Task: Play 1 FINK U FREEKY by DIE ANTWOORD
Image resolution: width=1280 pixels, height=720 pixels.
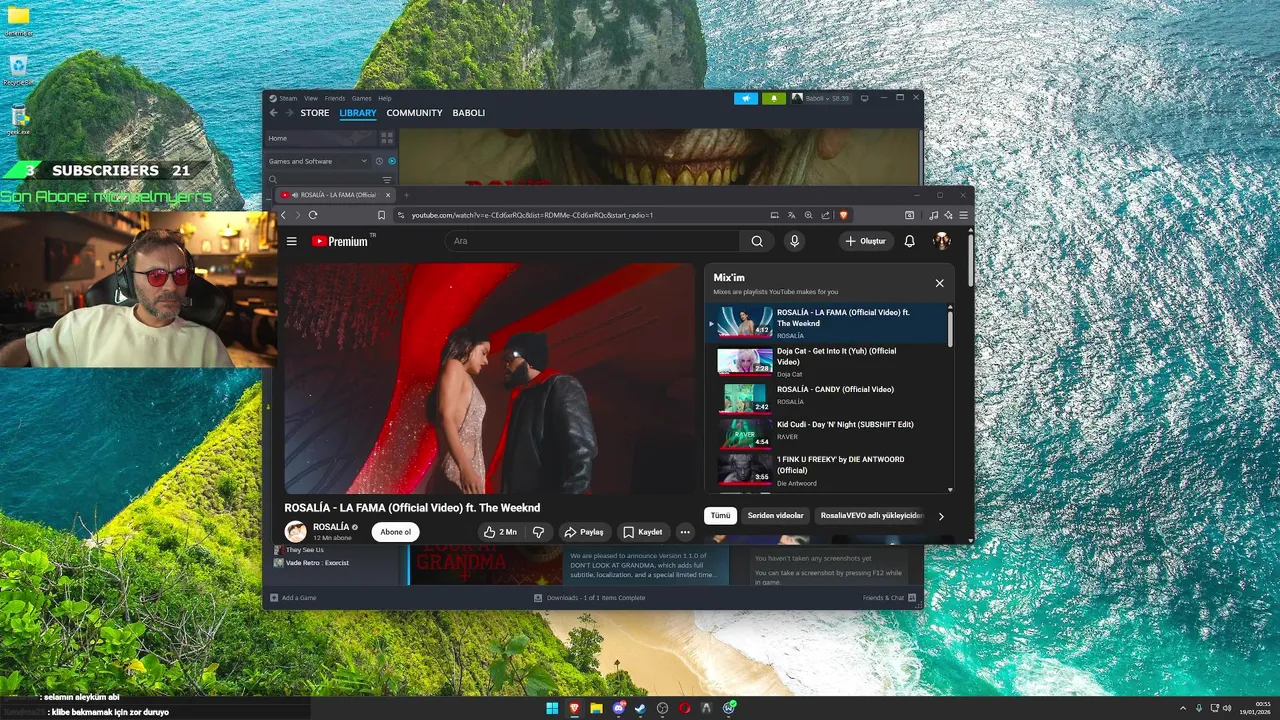Action: click(828, 470)
